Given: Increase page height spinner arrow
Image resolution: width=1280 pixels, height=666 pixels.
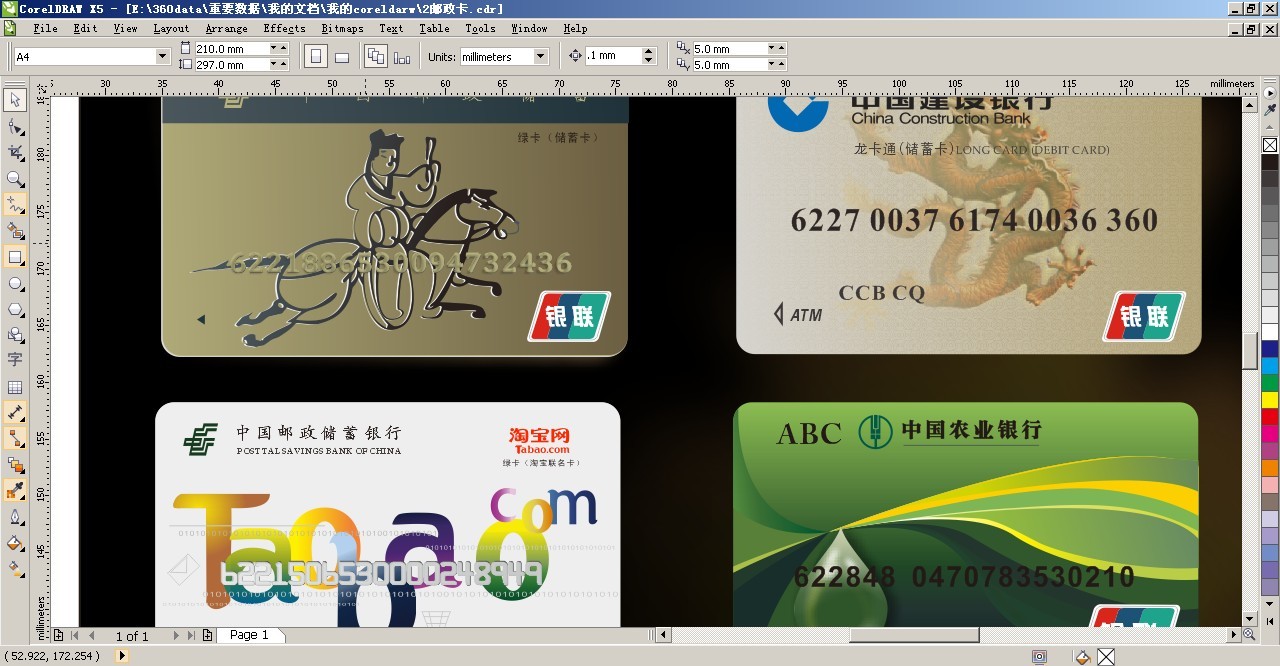Looking at the screenshot, I should (x=282, y=62).
